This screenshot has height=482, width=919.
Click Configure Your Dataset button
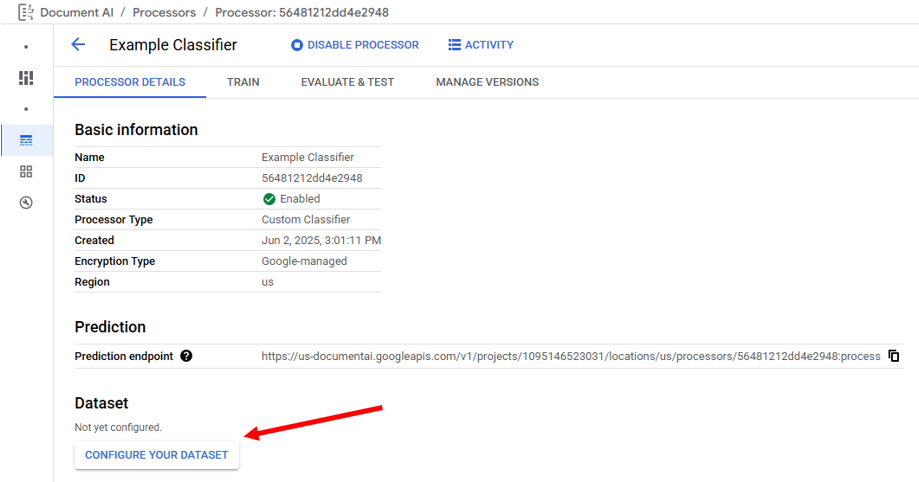[156, 455]
